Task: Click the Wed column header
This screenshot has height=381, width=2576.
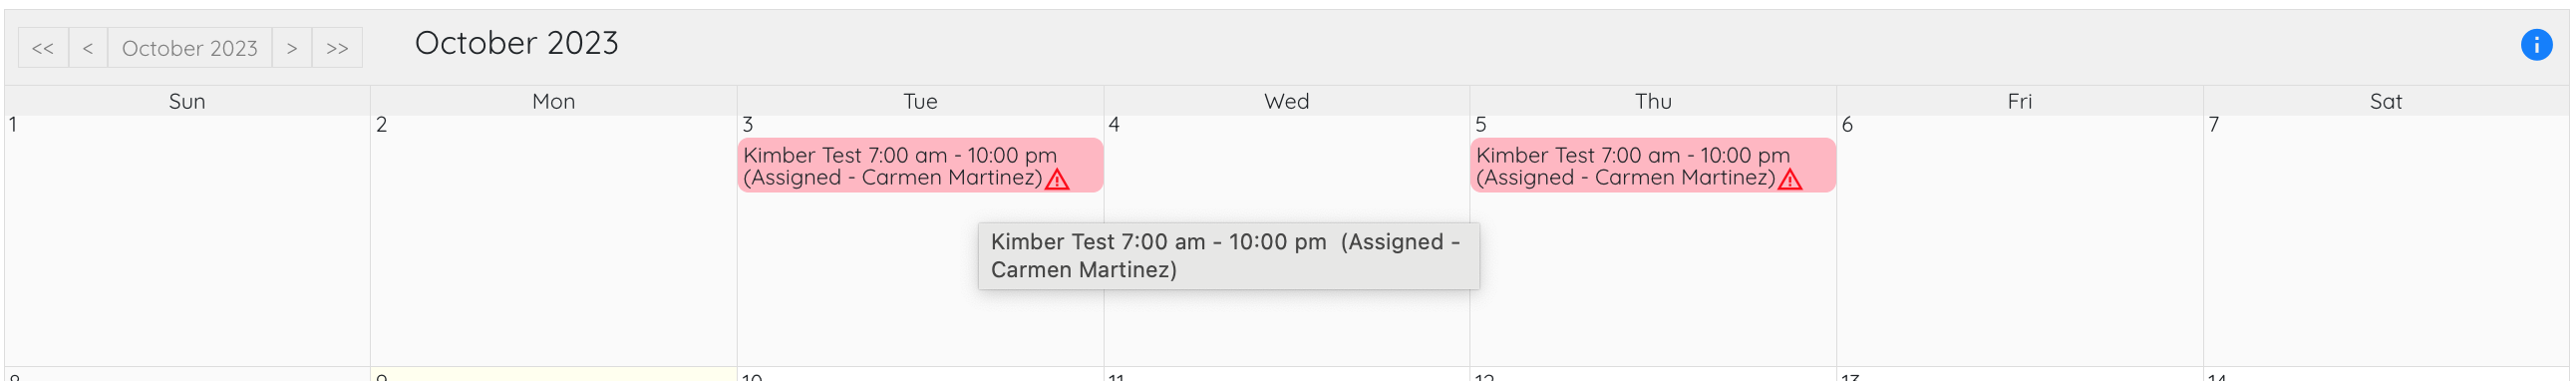Action: click(x=1287, y=101)
